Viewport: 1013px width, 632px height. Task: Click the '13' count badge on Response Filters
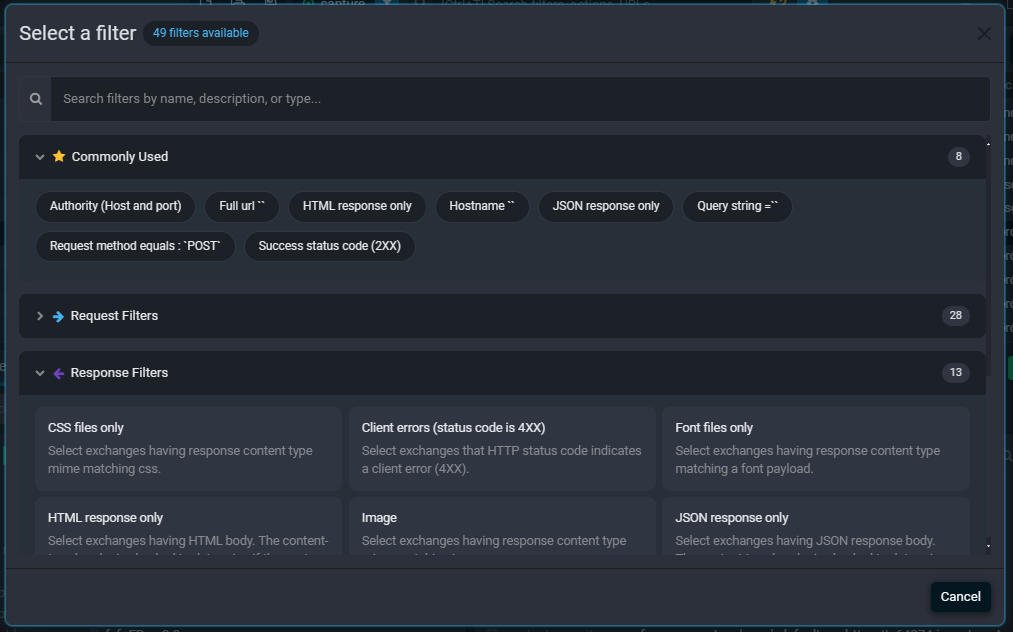tap(955, 372)
